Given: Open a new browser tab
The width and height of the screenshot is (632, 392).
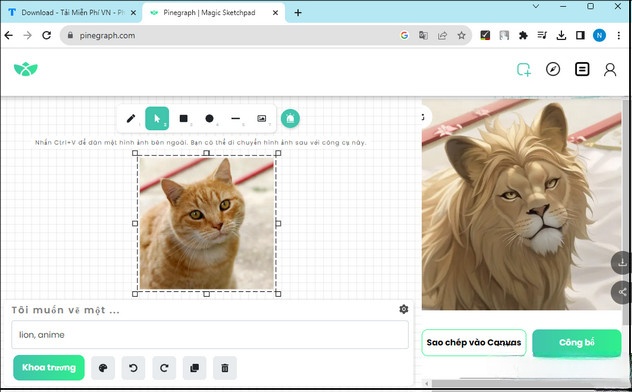Looking at the screenshot, I should [x=298, y=13].
